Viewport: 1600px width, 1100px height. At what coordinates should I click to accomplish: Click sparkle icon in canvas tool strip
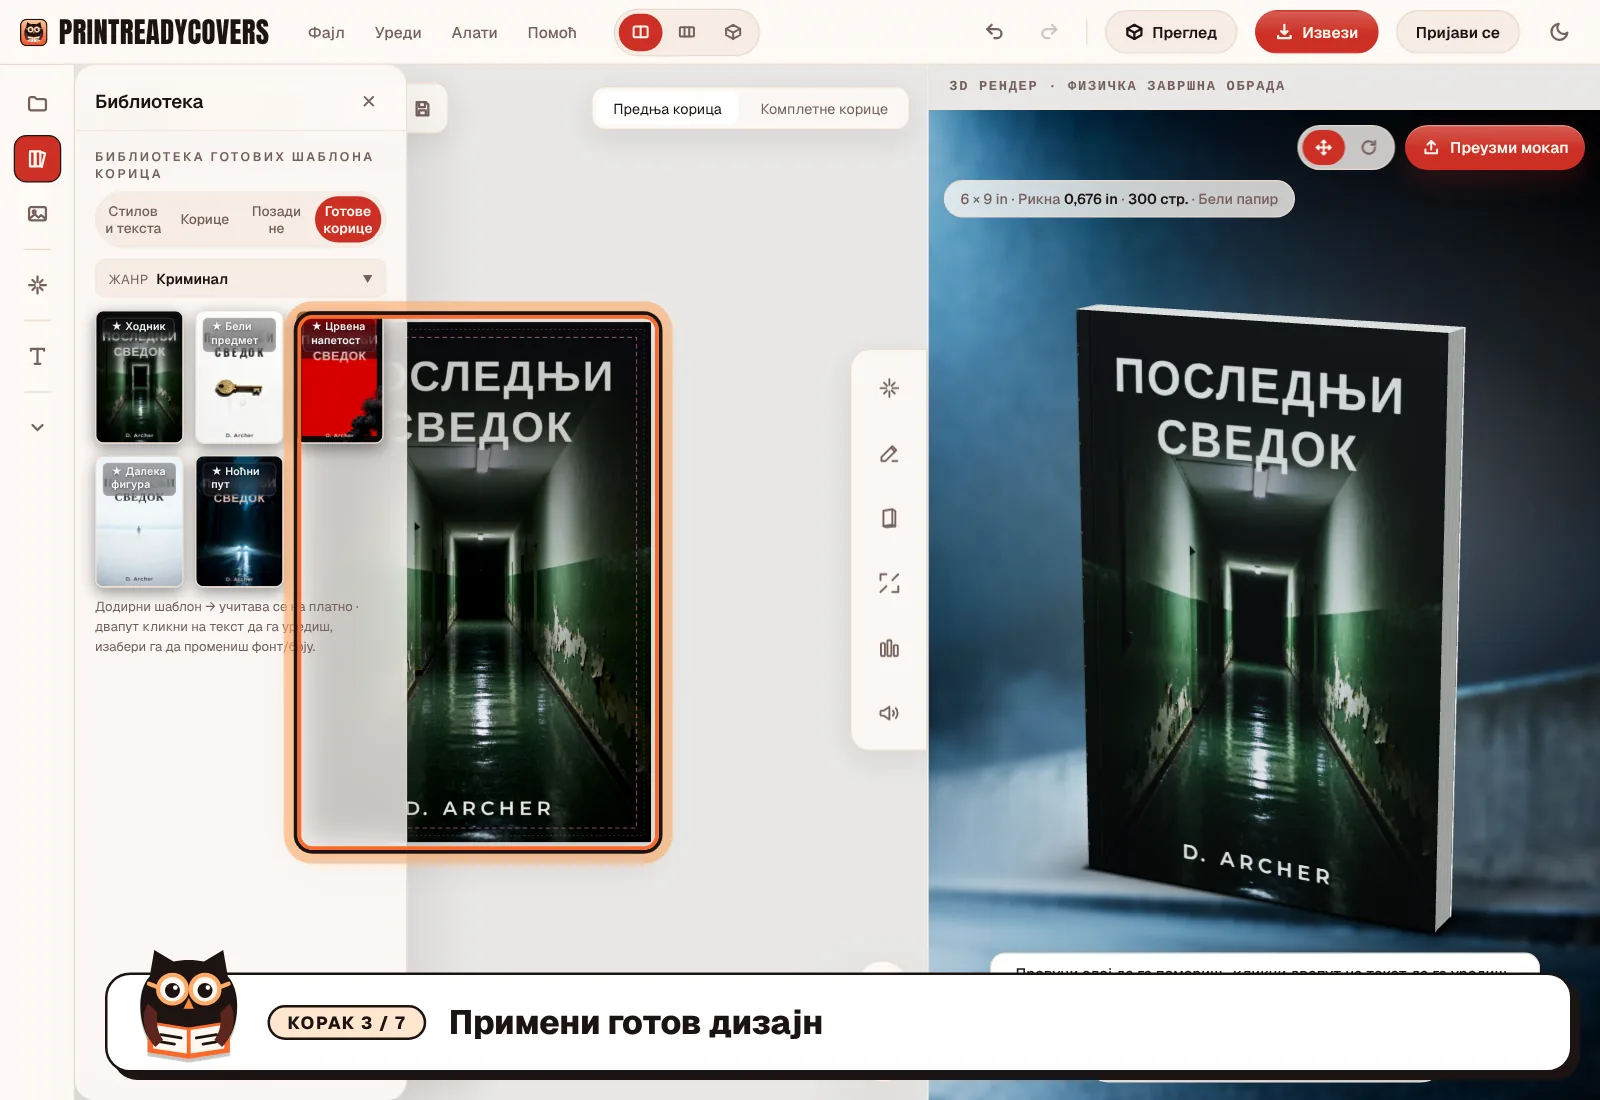coord(889,388)
